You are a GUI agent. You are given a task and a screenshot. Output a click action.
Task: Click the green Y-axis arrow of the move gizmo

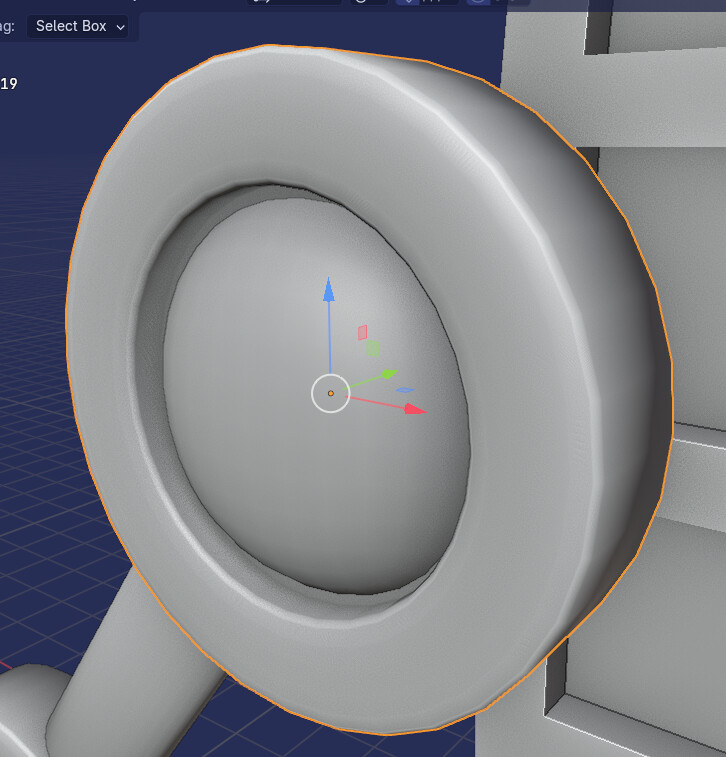tap(390, 374)
